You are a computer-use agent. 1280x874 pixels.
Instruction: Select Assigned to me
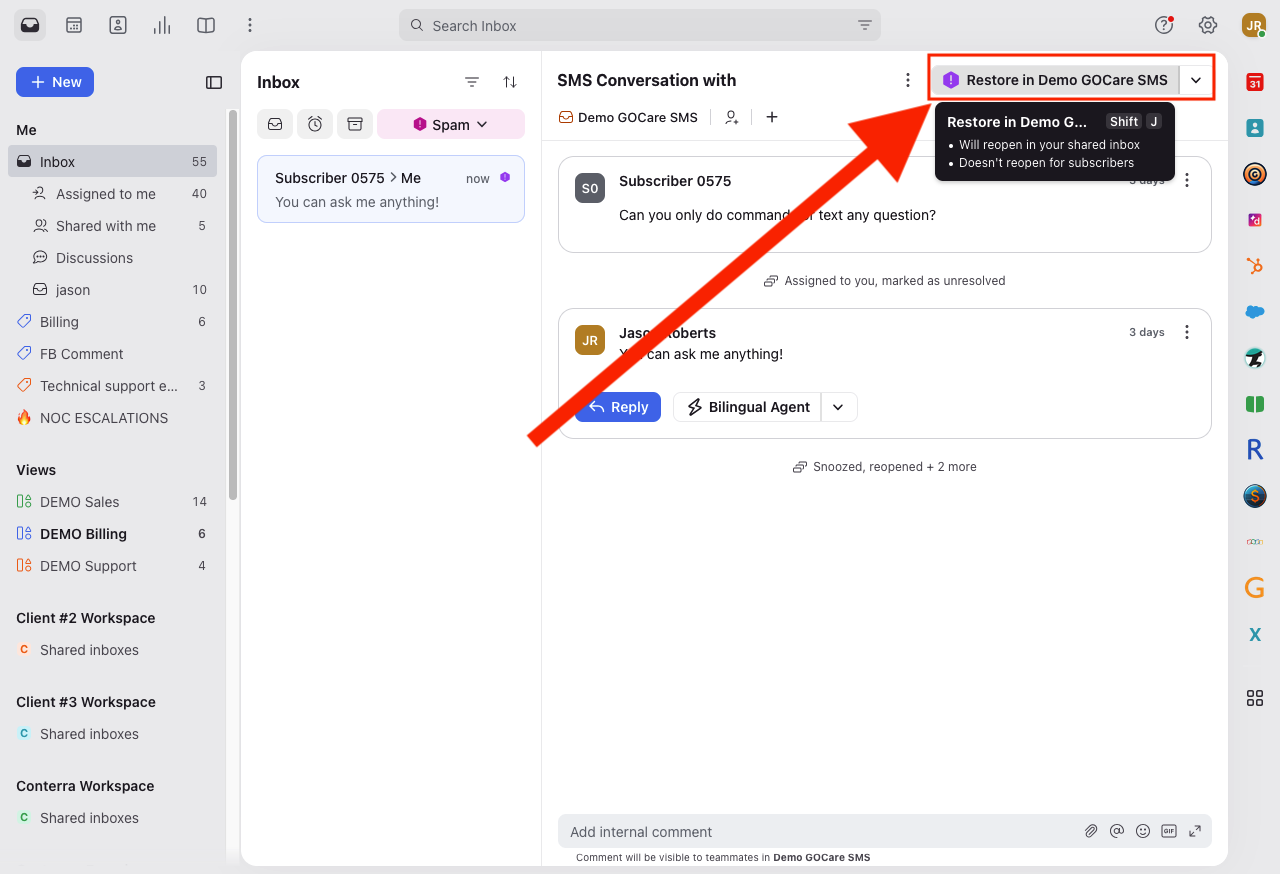(112, 194)
